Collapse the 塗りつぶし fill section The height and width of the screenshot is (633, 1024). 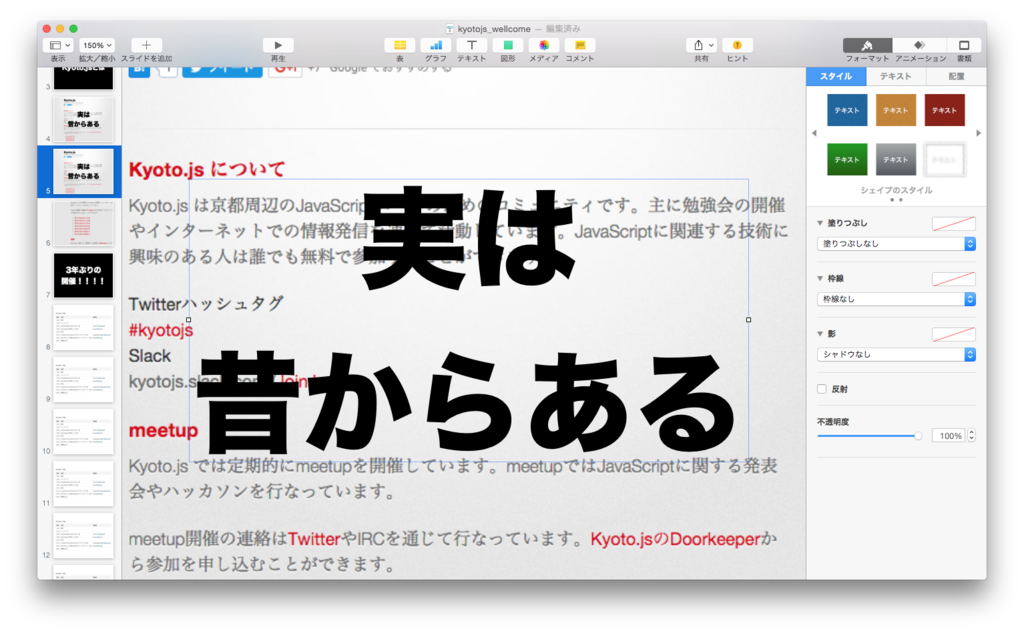point(820,223)
